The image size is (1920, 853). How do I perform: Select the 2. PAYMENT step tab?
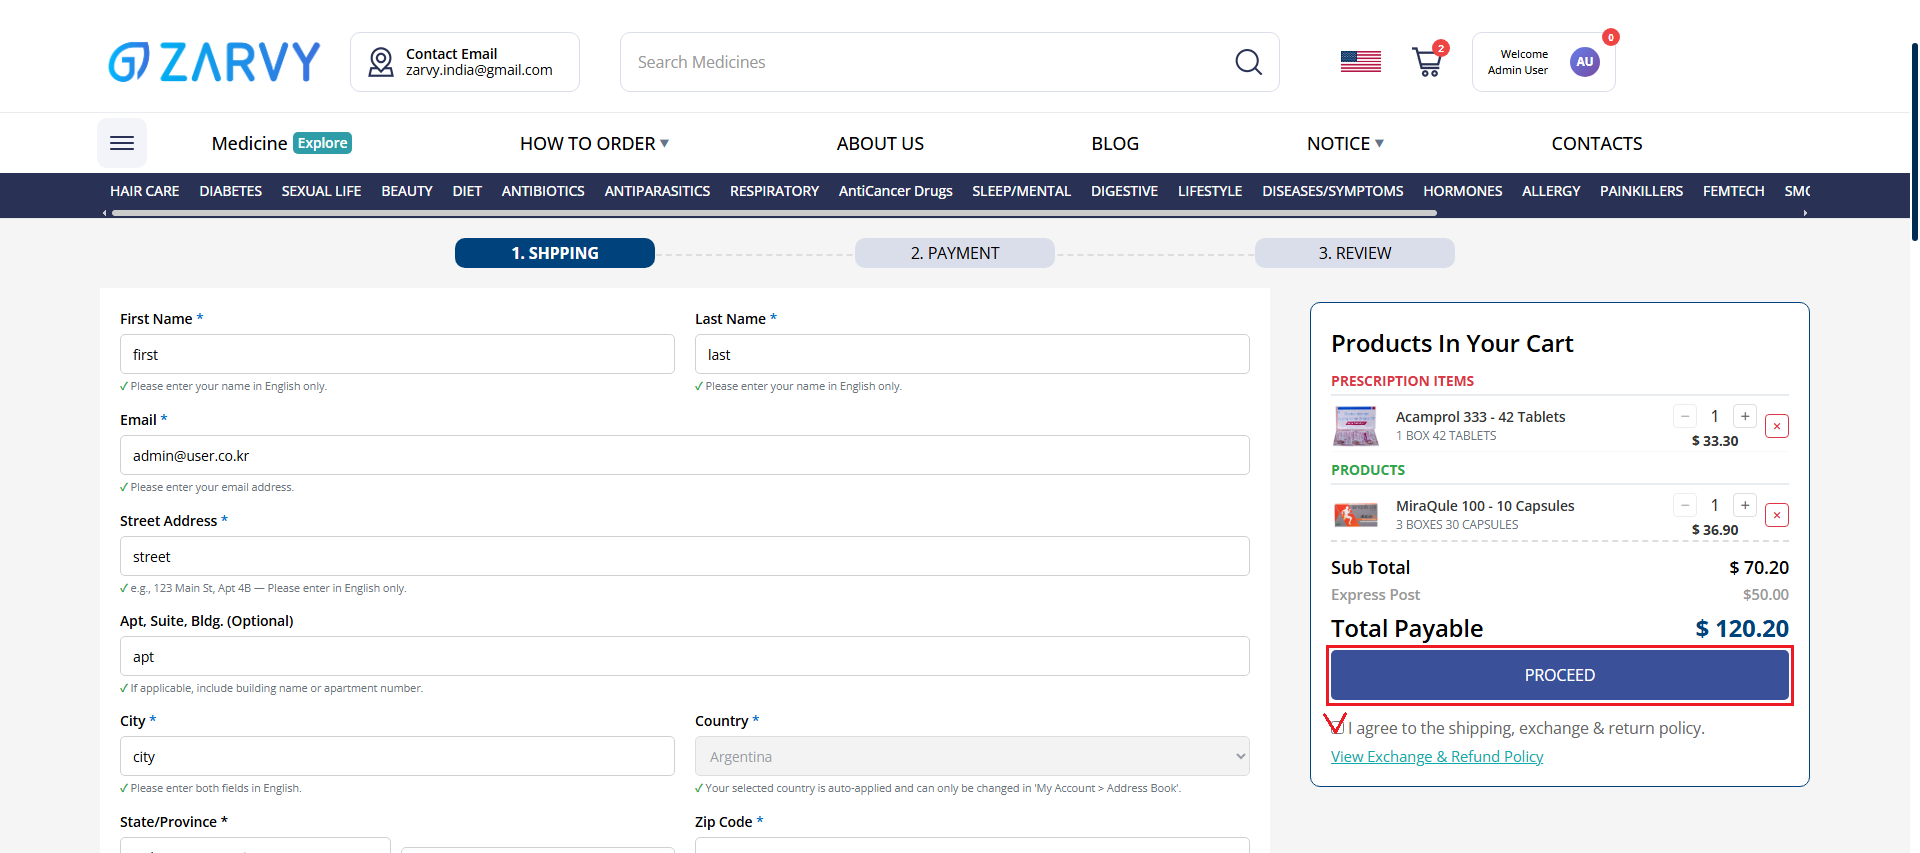[955, 253]
